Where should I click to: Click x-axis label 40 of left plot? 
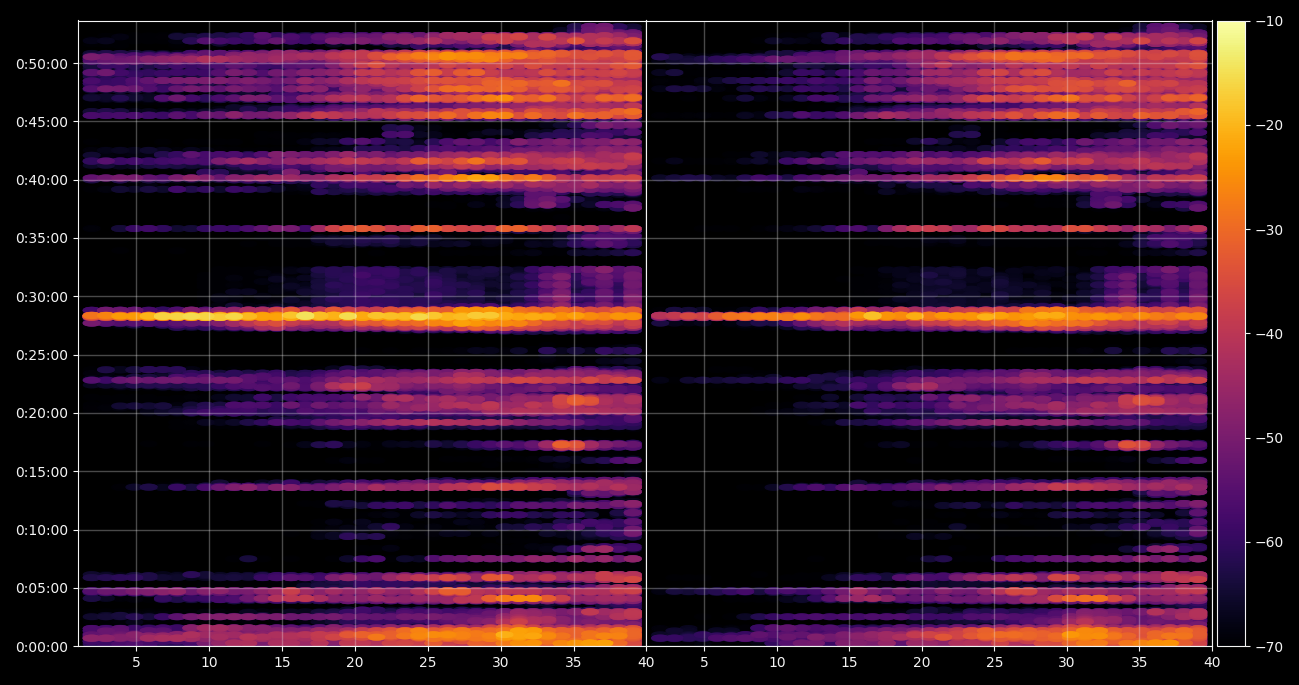click(646, 662)
